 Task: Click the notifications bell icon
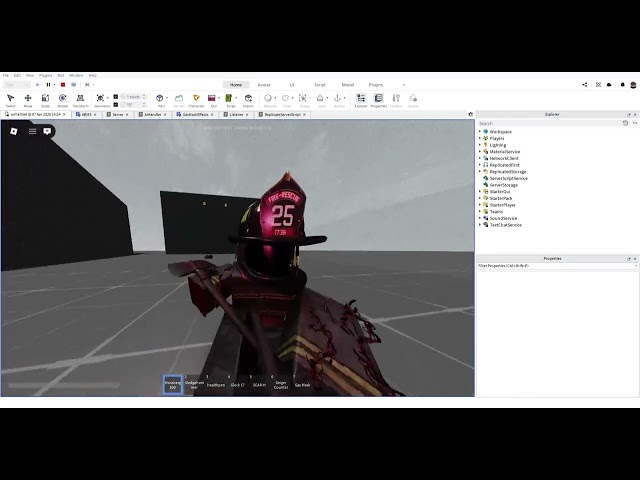[x=622, y=85]
